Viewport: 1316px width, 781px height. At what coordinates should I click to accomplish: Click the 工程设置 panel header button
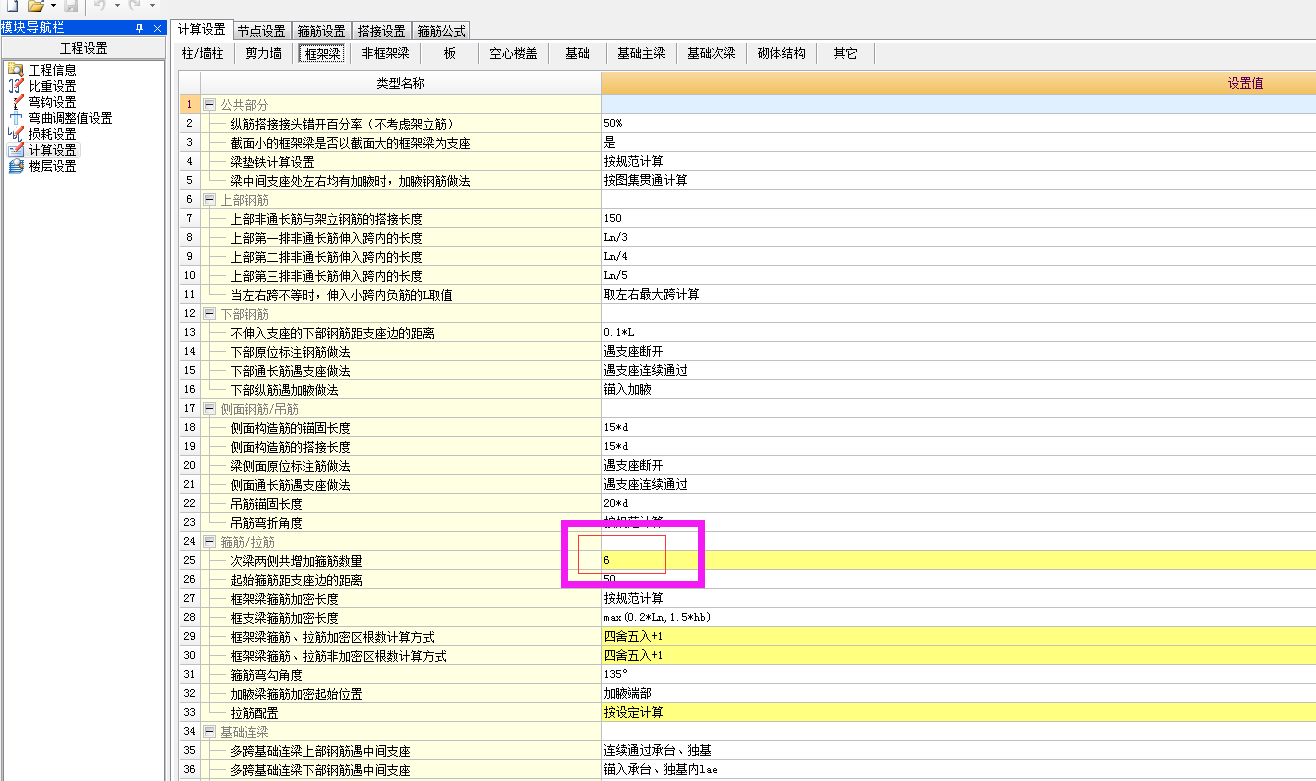[83, 48]
